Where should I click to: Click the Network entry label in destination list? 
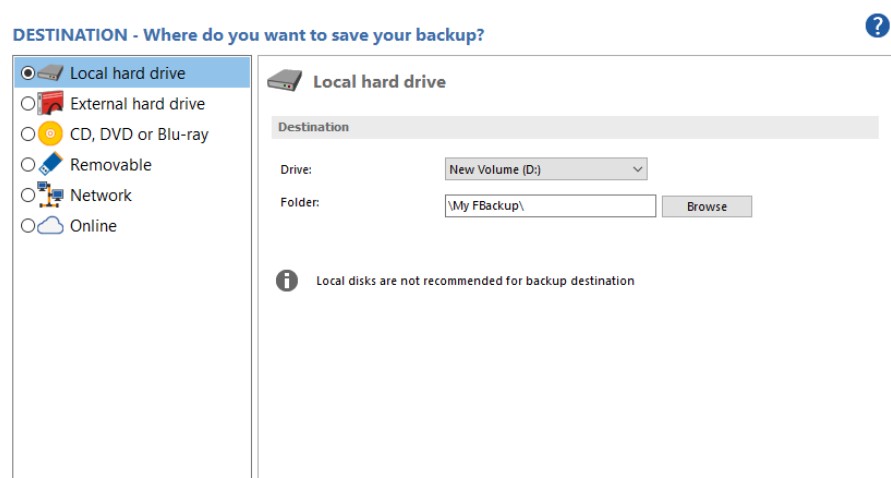[101, 195]
